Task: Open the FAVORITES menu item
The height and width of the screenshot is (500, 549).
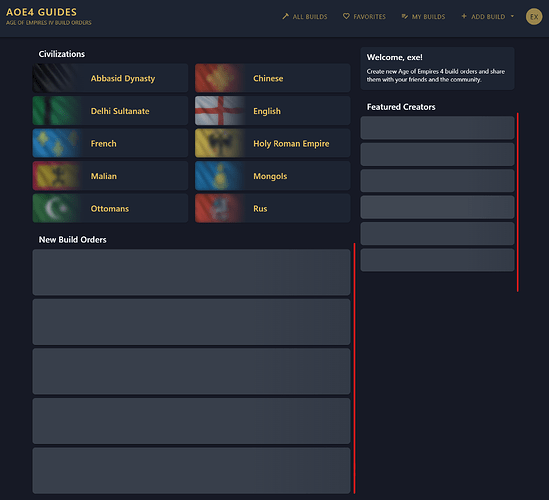Action: 364,16
